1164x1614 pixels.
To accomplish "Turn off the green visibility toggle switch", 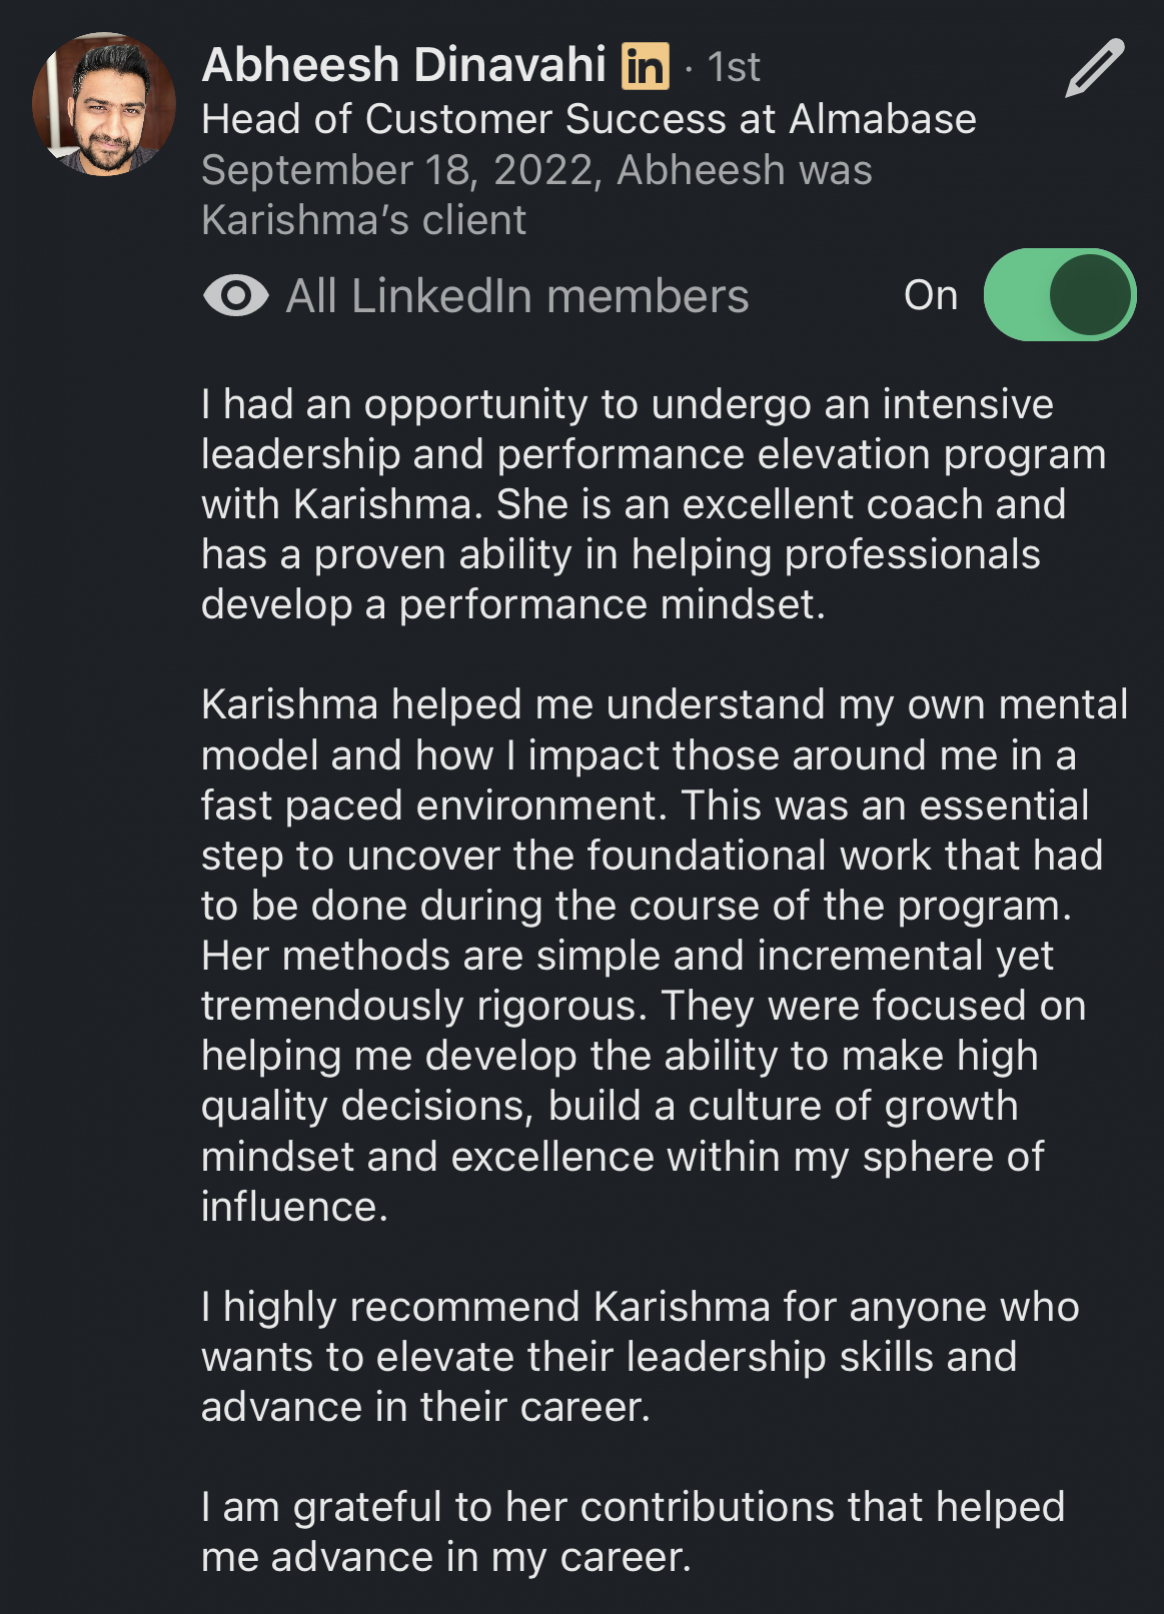I will tap(1059, 295).
